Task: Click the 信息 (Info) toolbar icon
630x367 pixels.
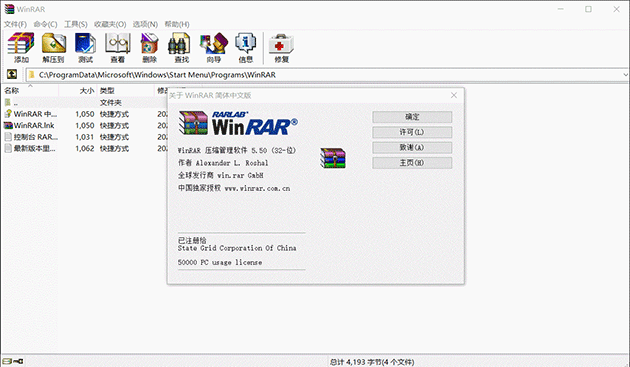Action: 245,43
